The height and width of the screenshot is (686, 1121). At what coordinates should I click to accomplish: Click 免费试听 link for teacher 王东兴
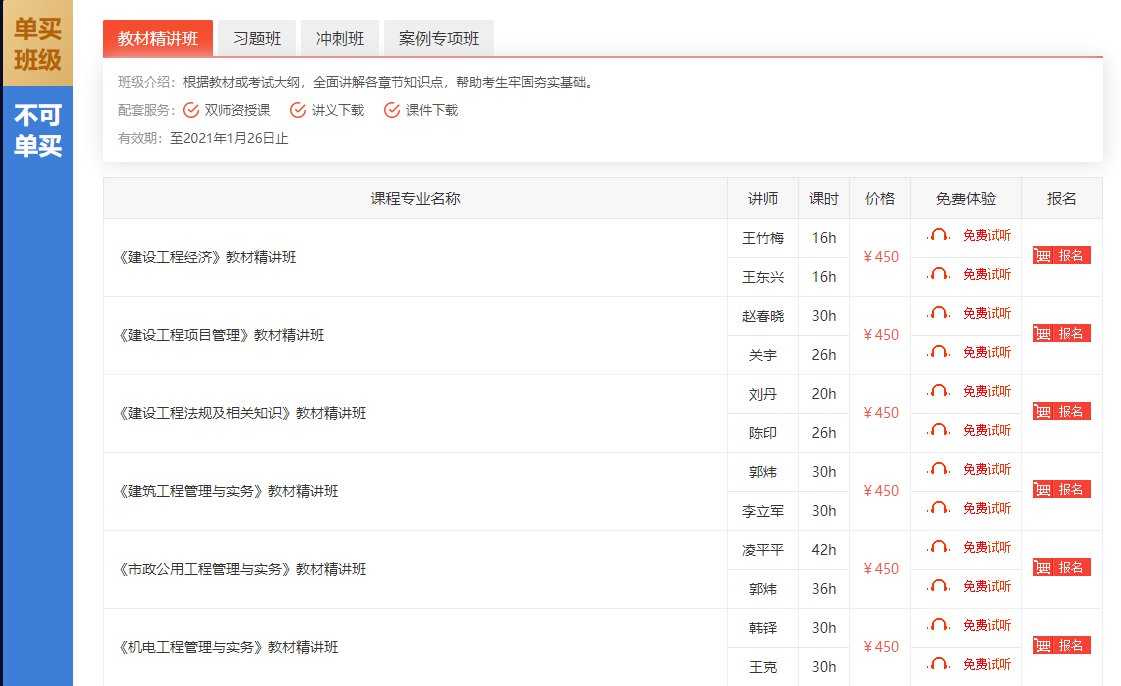(986, 275)
